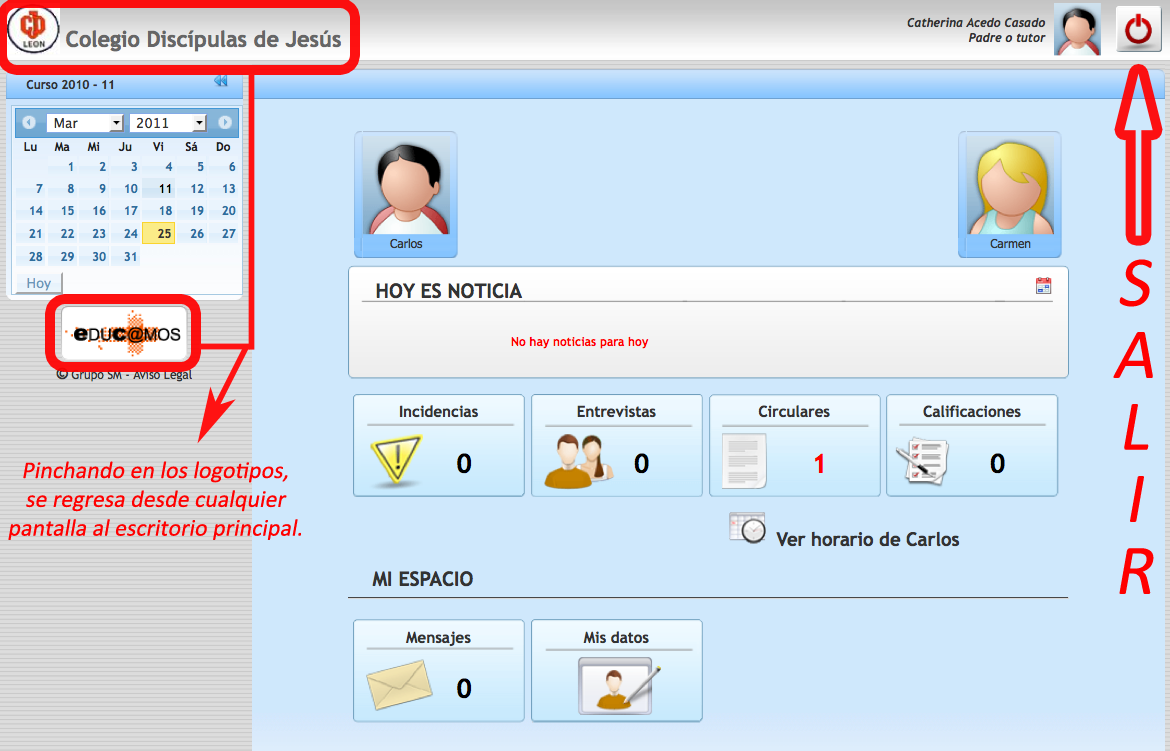This screenshot has width=1170, height=751.
Task: Click the Incidencias count 0
Action: click(x=464, y=464)
